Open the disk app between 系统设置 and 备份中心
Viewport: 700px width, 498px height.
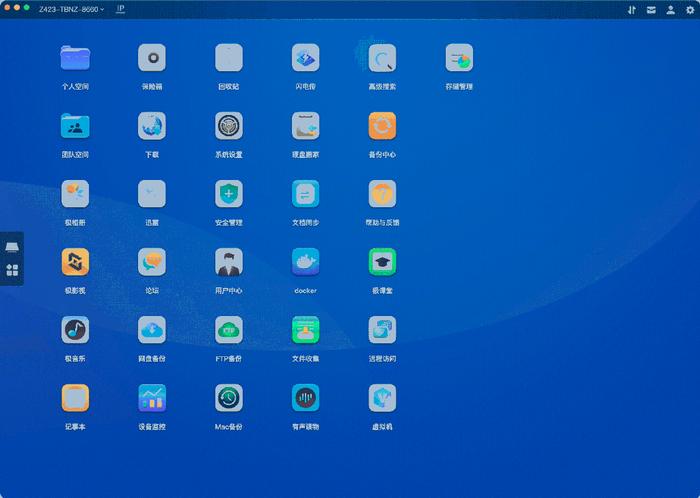(x=305, y=126)
